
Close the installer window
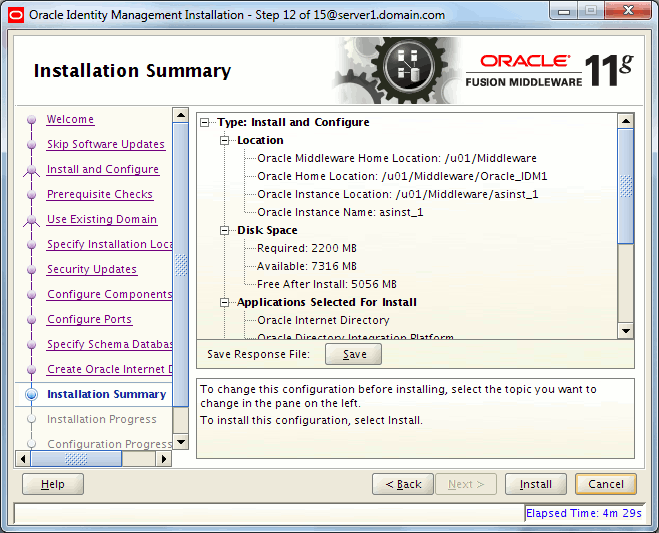click(x=628, y=11)
